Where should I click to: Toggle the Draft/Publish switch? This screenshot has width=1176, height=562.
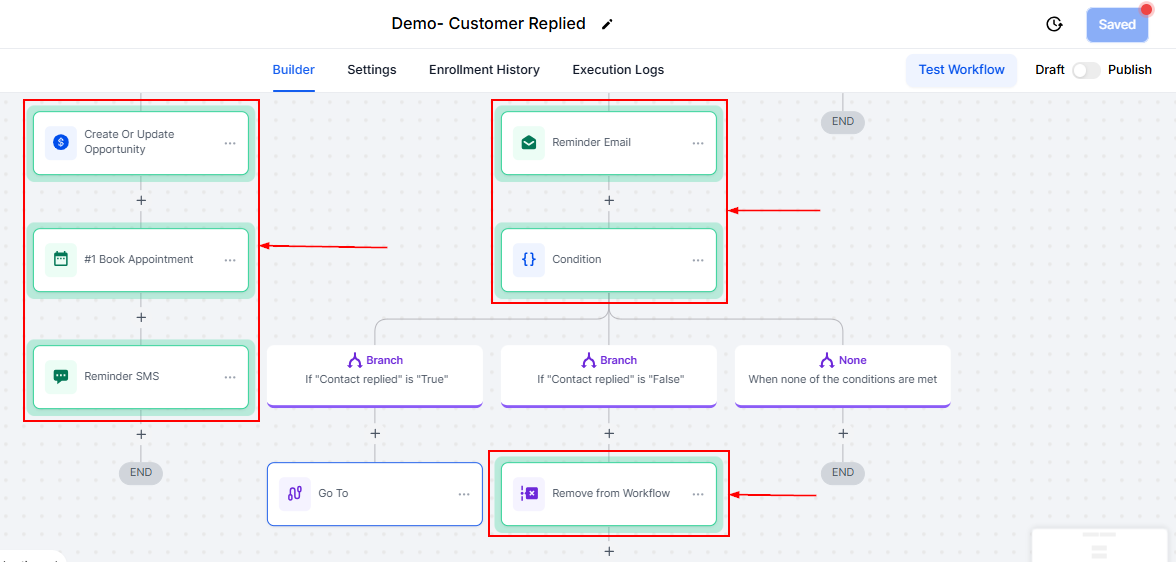click(x=1086, y=70)
